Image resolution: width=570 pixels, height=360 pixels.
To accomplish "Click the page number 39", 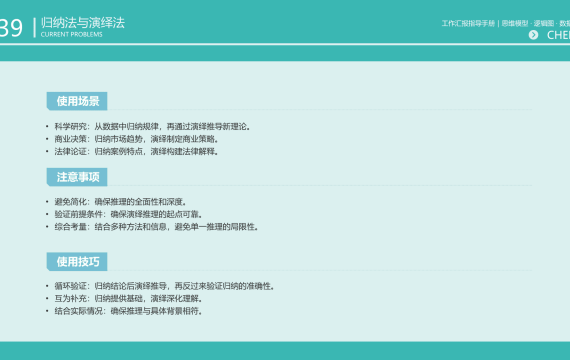I will click(11, 28).
